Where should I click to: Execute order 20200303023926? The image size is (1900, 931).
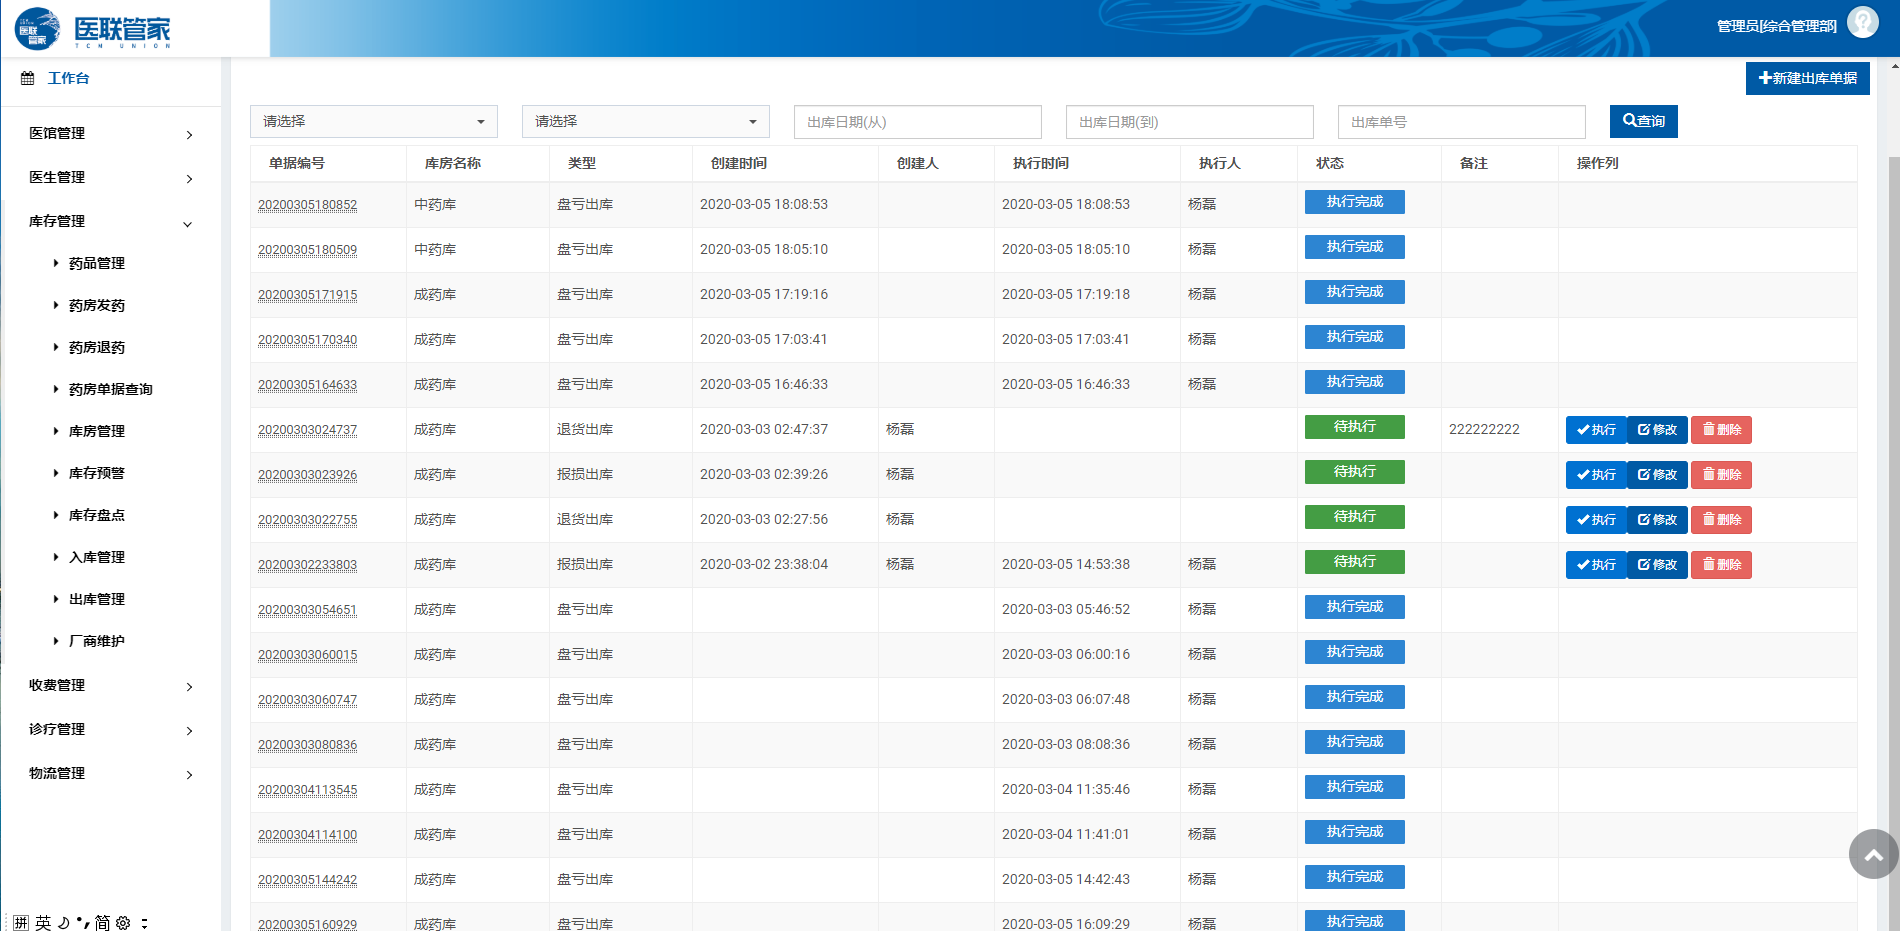[x=1596, y=475]
